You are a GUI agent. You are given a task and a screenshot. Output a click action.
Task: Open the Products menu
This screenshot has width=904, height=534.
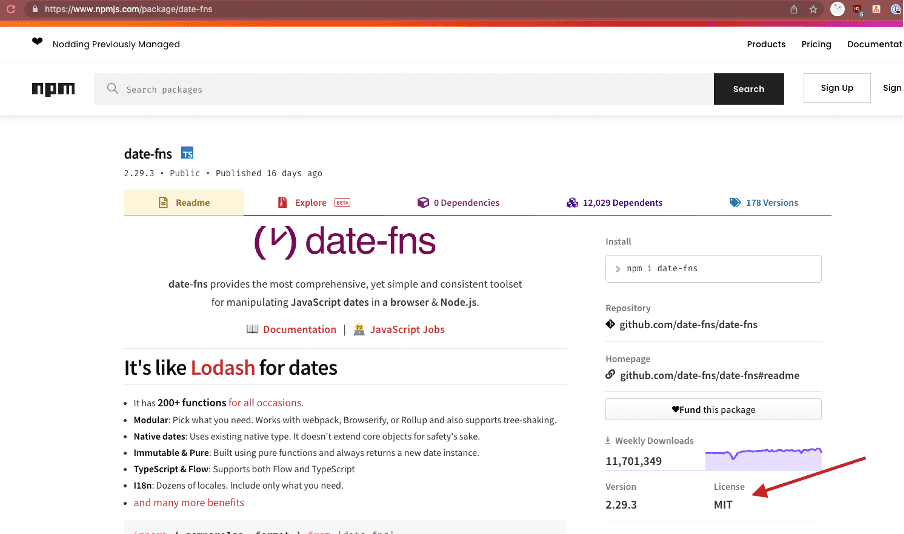click(x=766, y=44)
